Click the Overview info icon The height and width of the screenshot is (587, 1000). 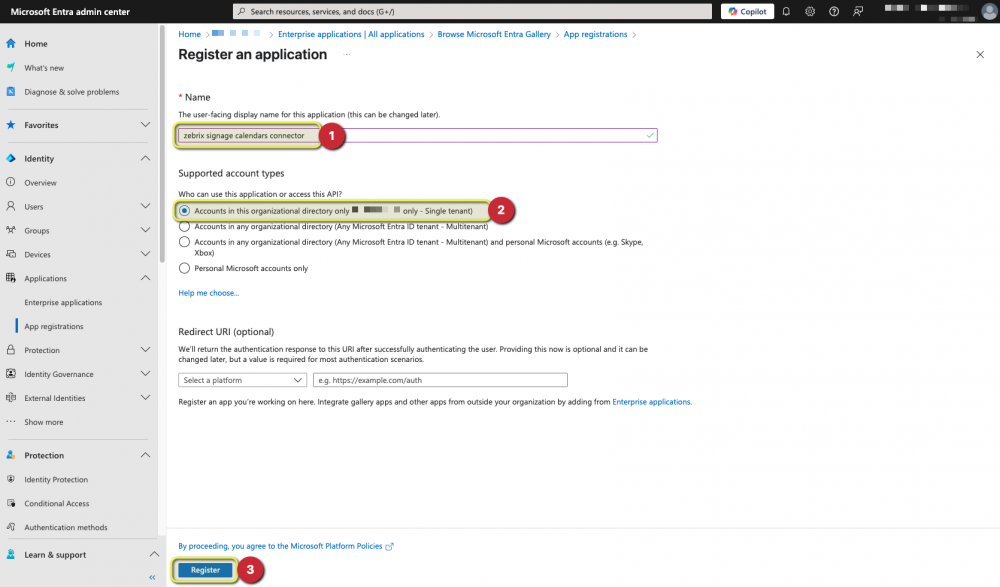11,182
